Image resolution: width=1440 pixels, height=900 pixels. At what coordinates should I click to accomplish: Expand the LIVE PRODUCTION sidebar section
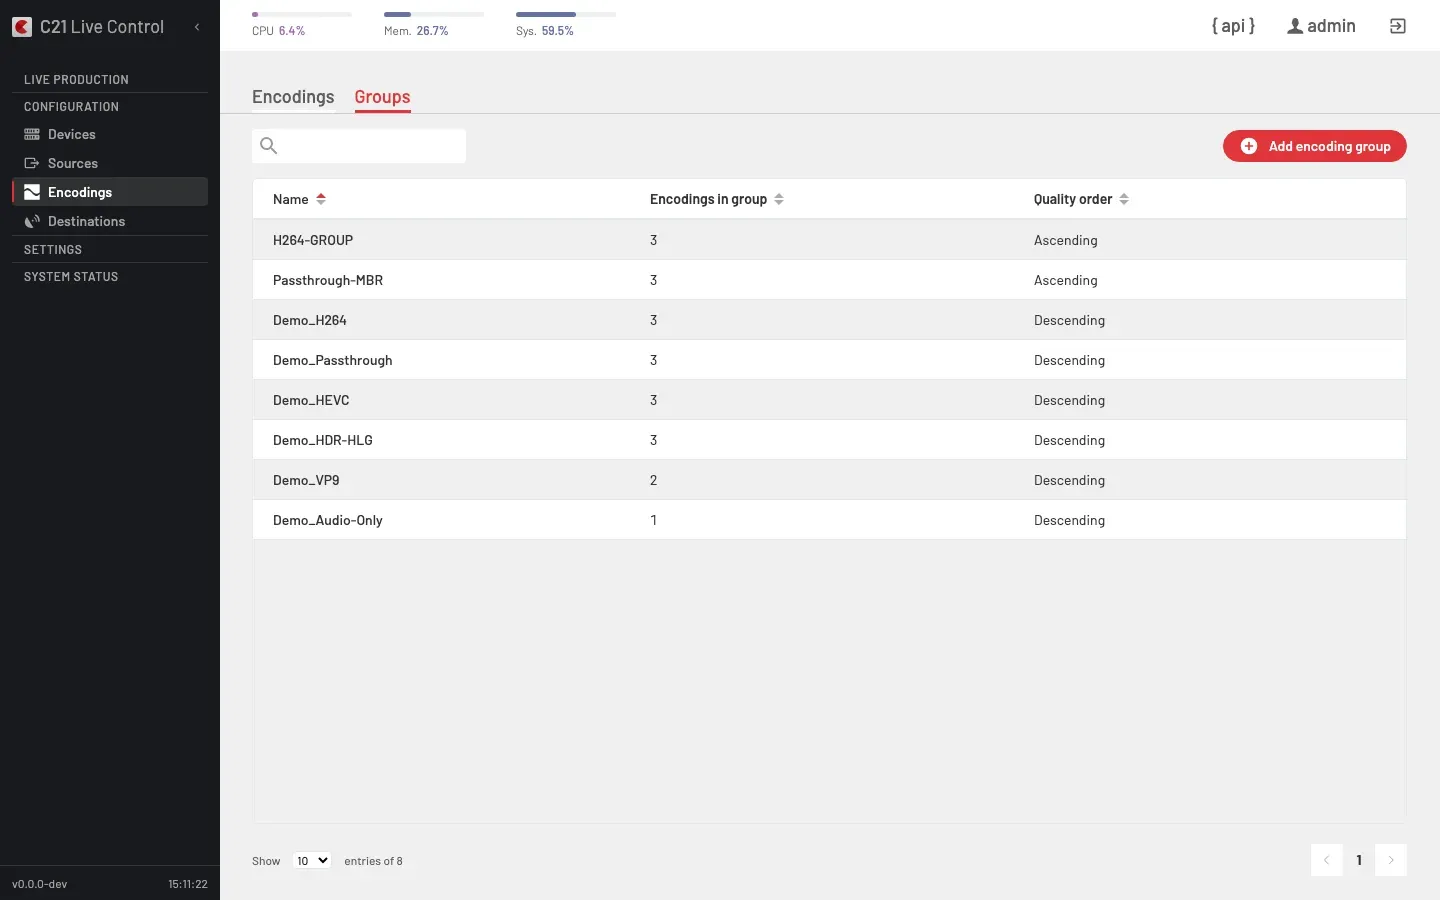point(76,79)
